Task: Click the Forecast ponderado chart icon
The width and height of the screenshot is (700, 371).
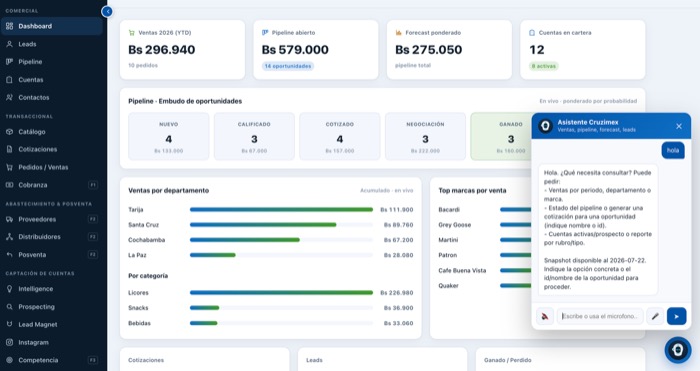Action: (399, 33)
